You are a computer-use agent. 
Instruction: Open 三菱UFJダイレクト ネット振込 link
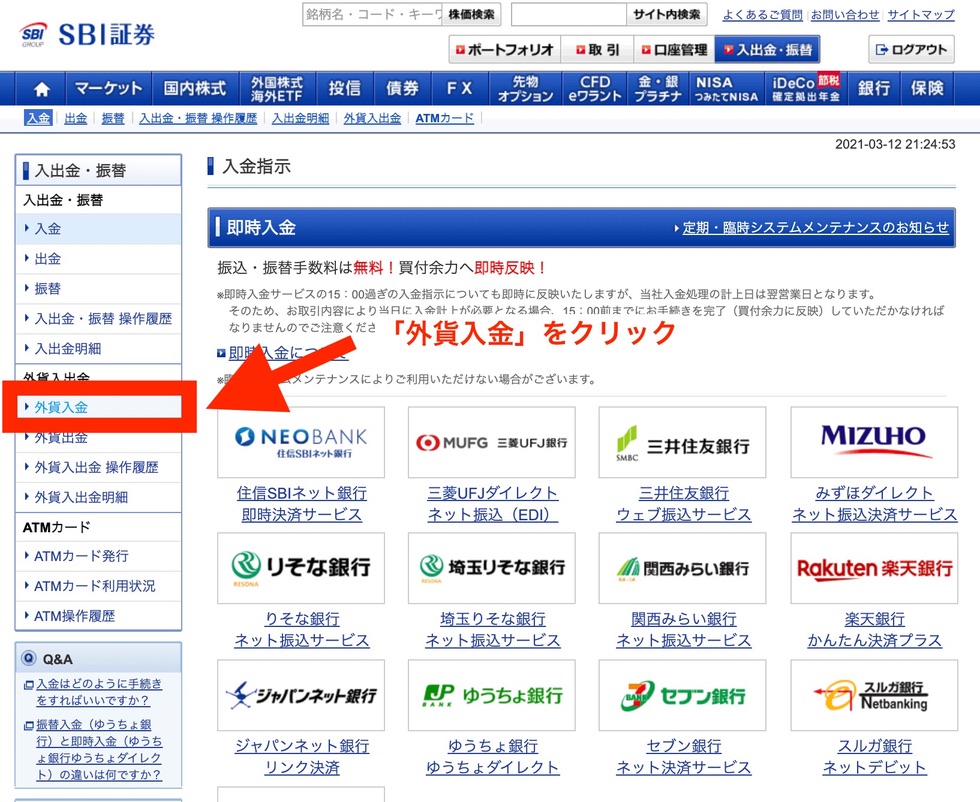(492, 504)
